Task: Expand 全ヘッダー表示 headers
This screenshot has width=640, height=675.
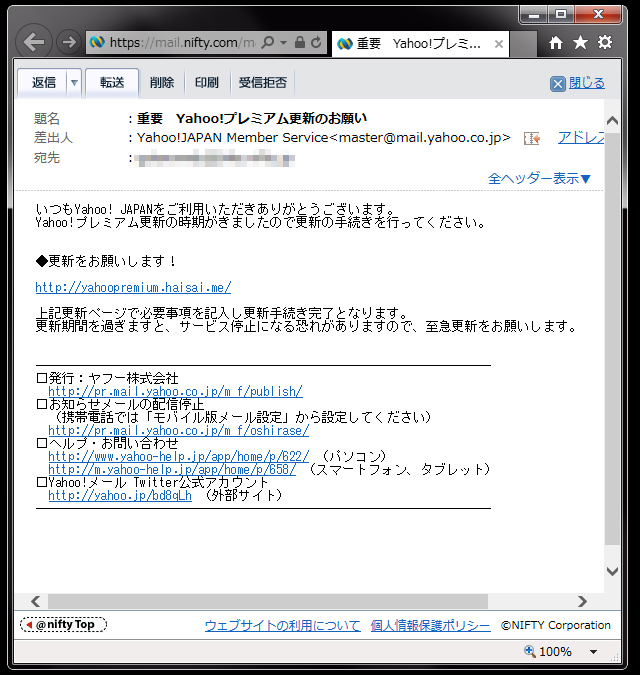Action: coord(539,178)
